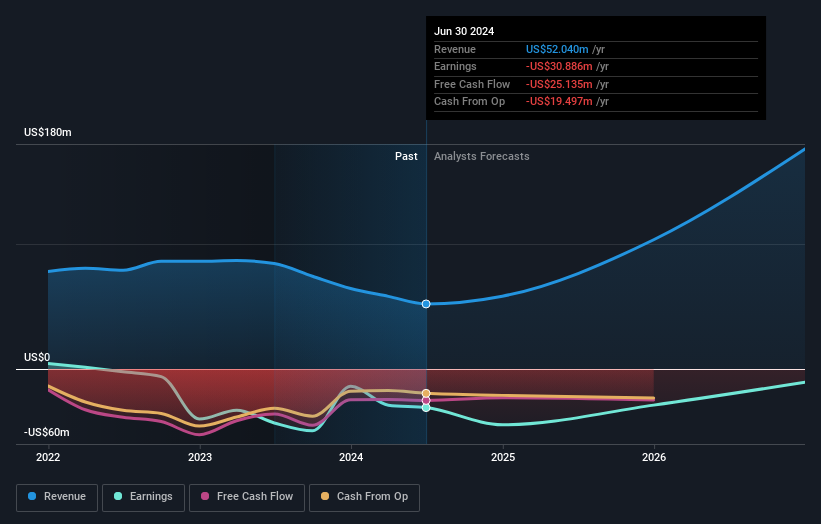Click the Free Cash Flow label in tooltip

coord(472,84)
